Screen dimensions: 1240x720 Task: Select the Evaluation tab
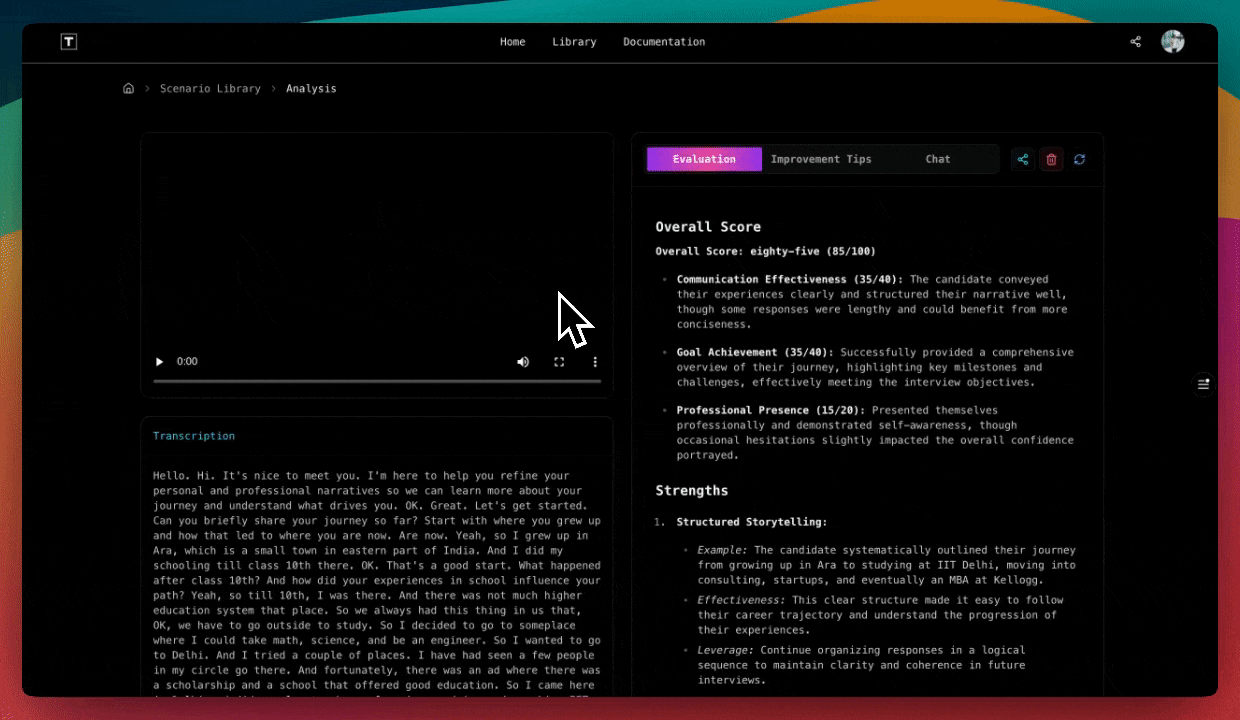[704, 159]
